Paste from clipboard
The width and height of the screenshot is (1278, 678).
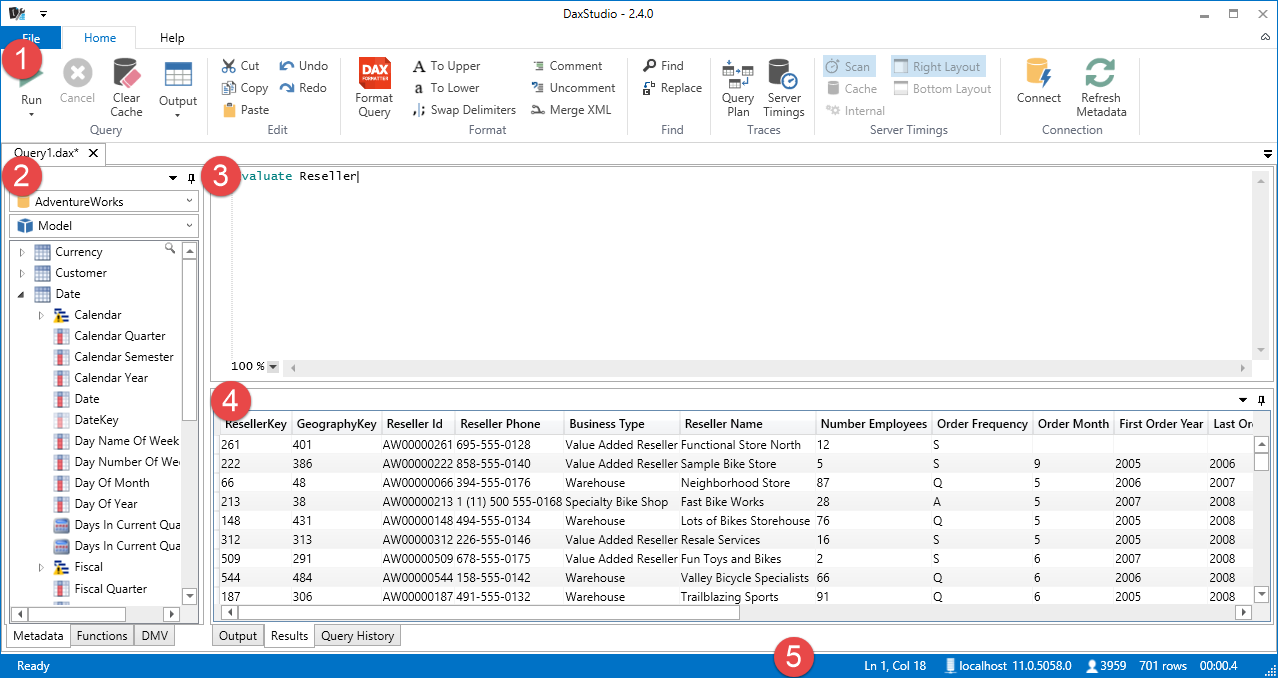click(x=245, y=110)
